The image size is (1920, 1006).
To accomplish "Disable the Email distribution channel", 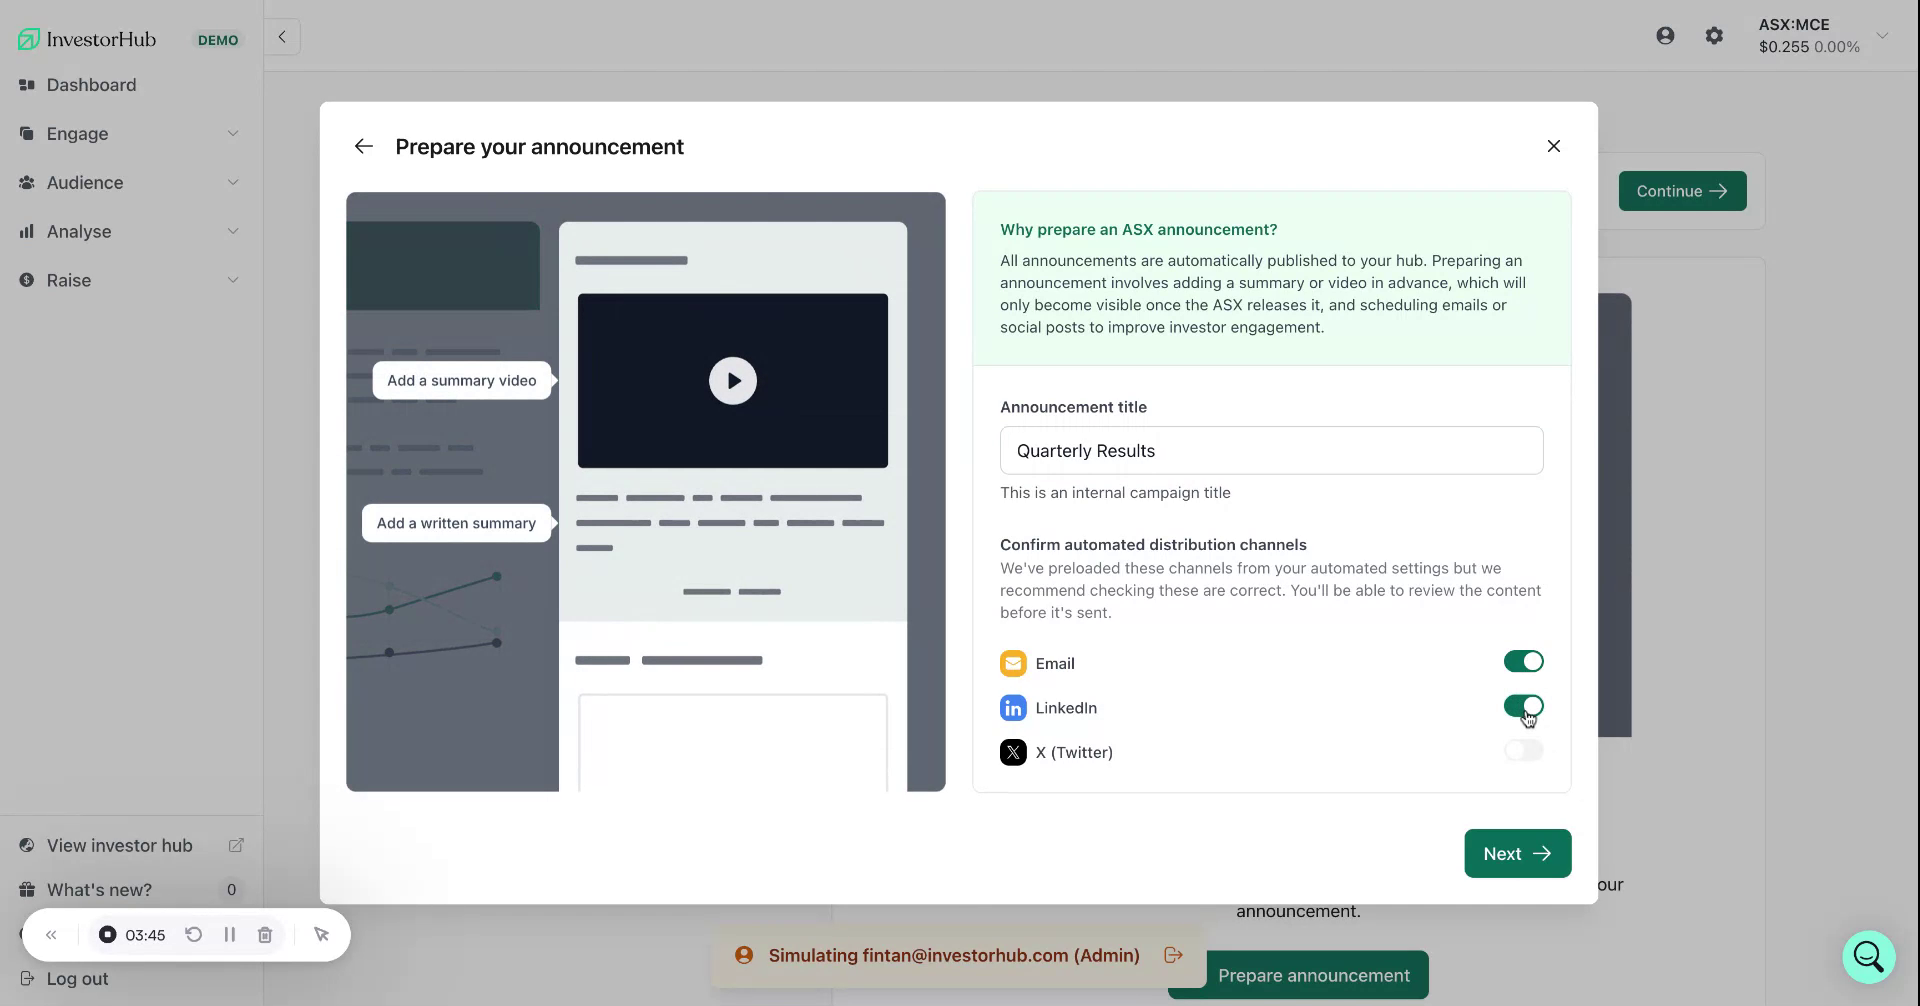I will point(1523,661).
